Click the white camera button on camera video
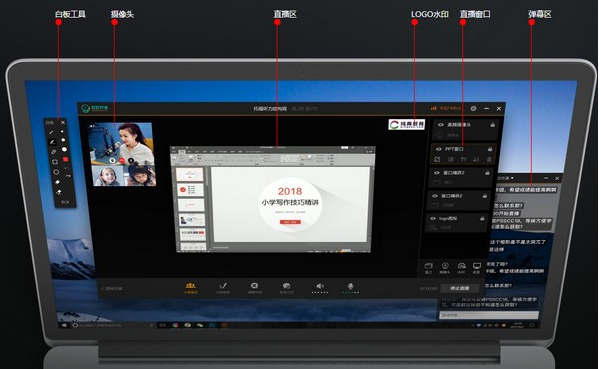This screenshot has height=369, width=601. (112, 161)
